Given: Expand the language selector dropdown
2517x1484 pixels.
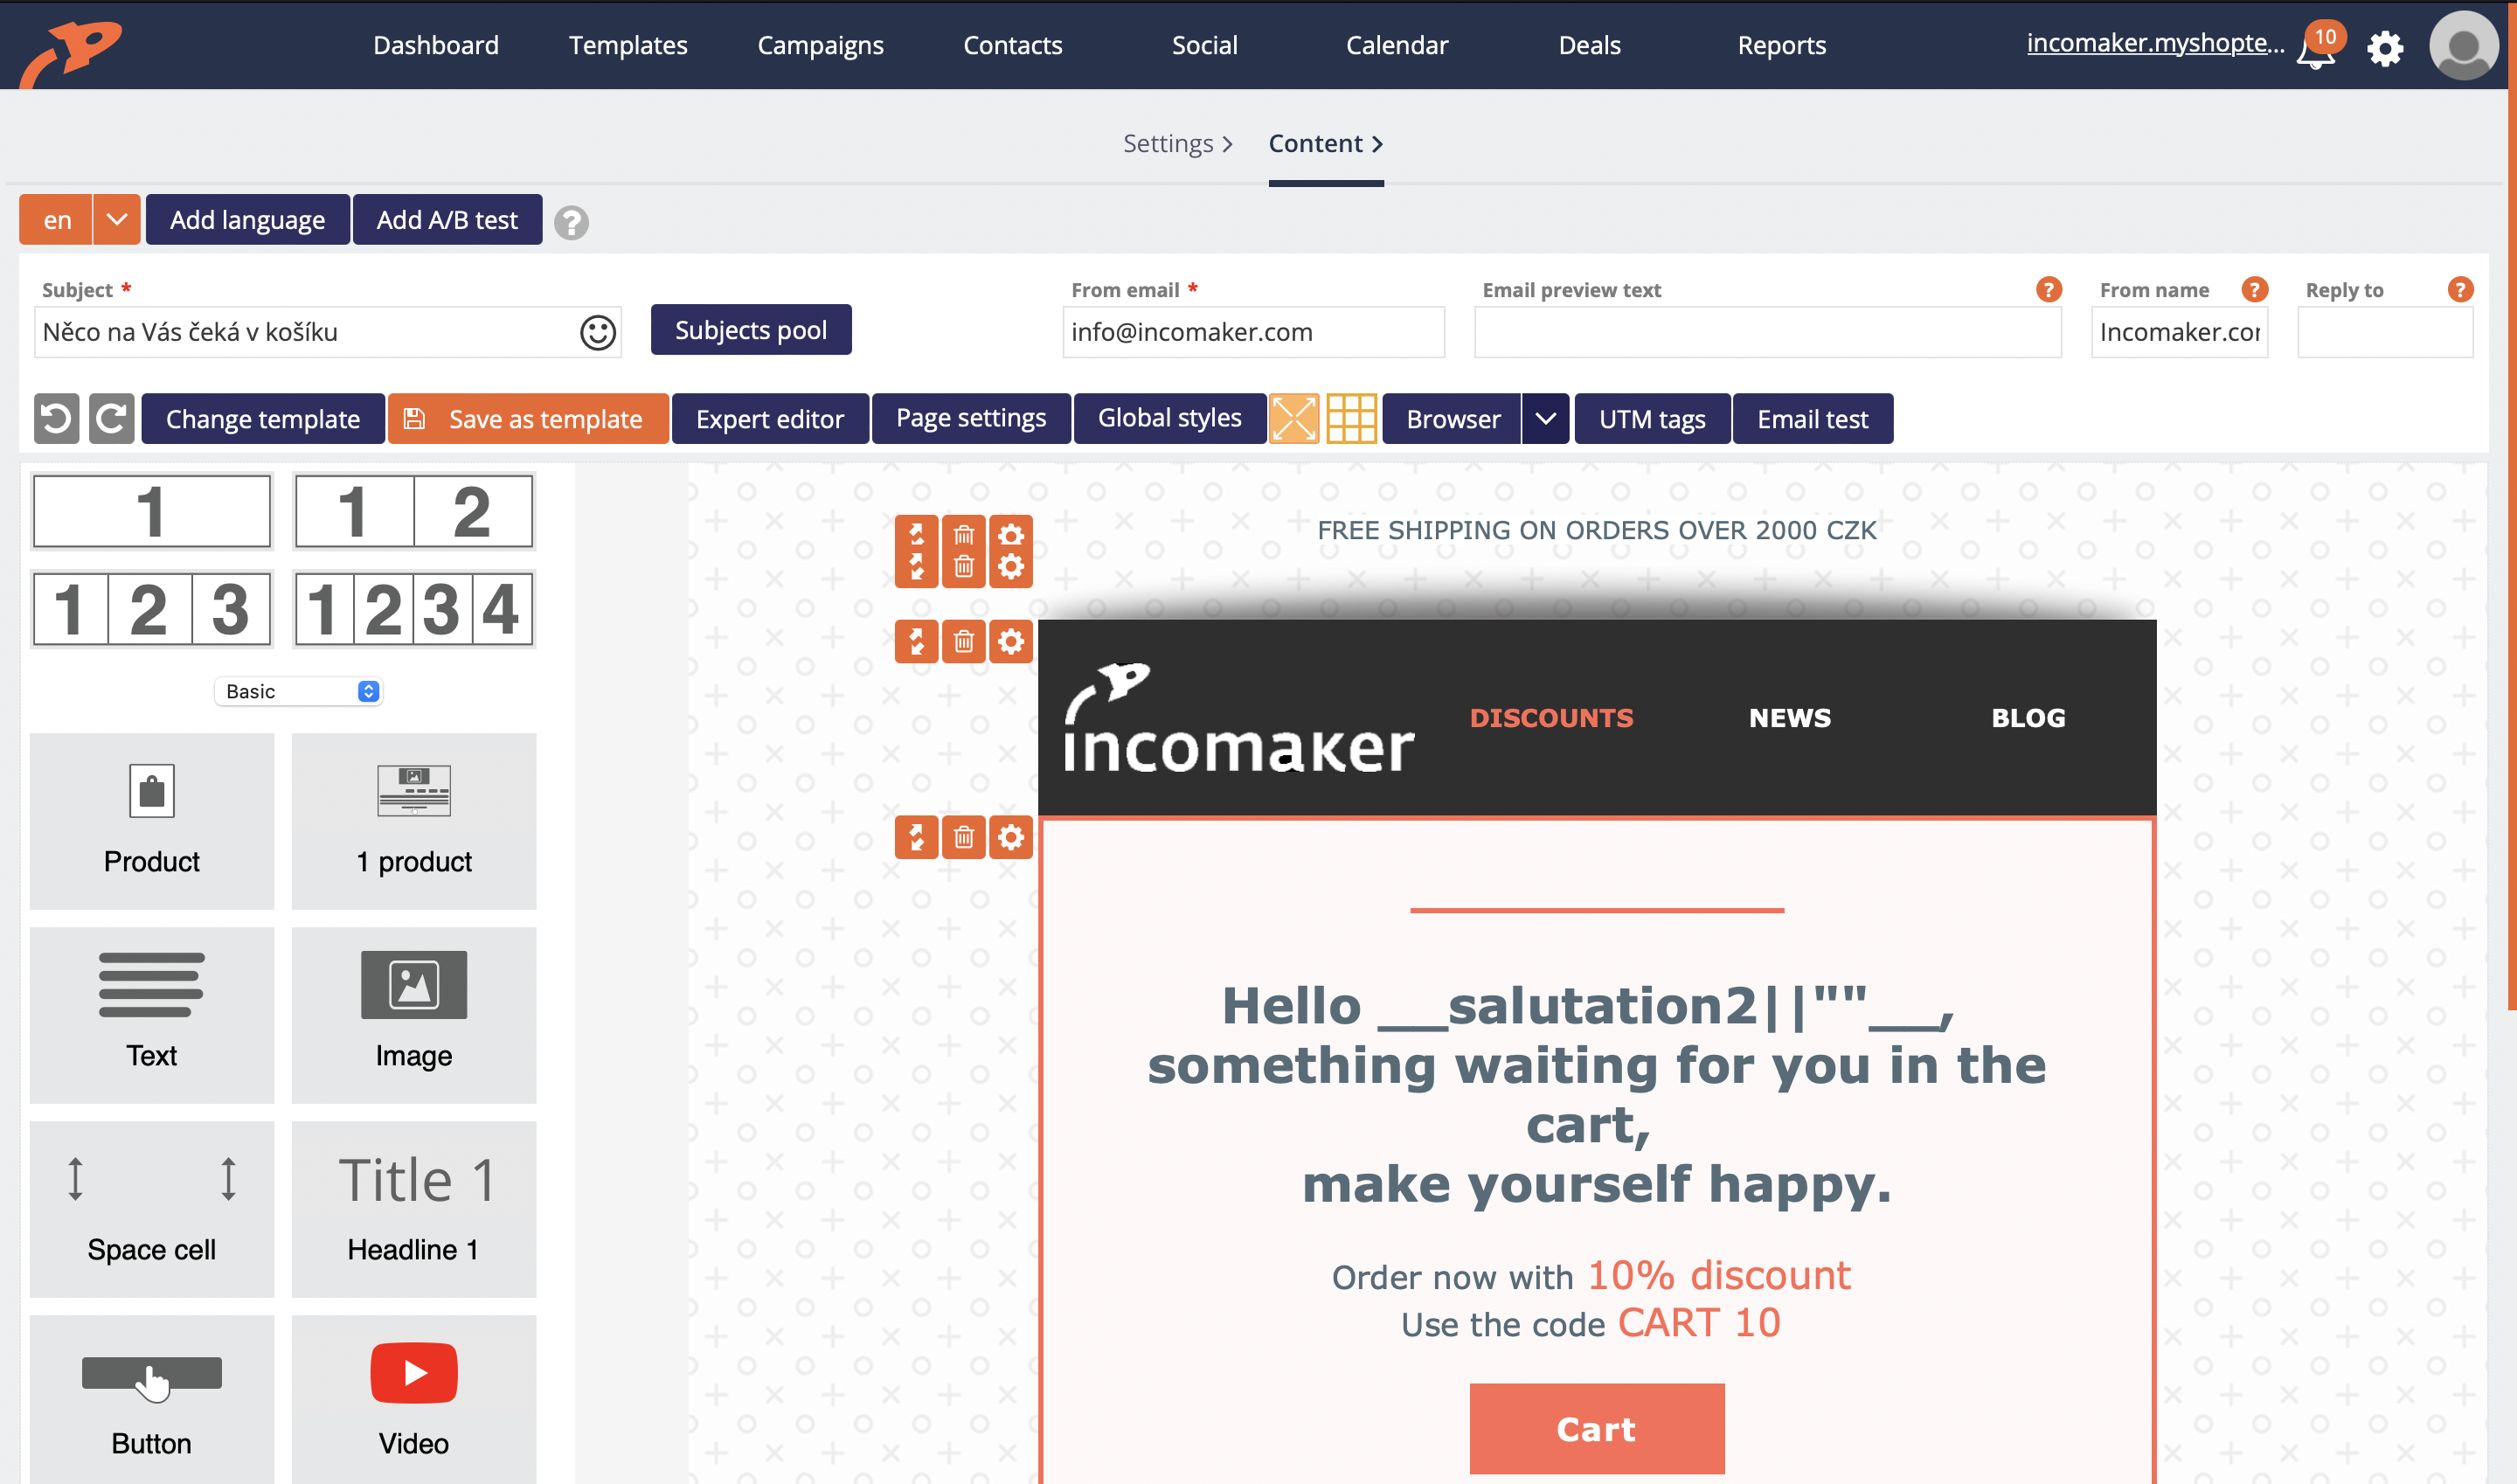Looking at the screenshot, I should click(x=113, y=219).
